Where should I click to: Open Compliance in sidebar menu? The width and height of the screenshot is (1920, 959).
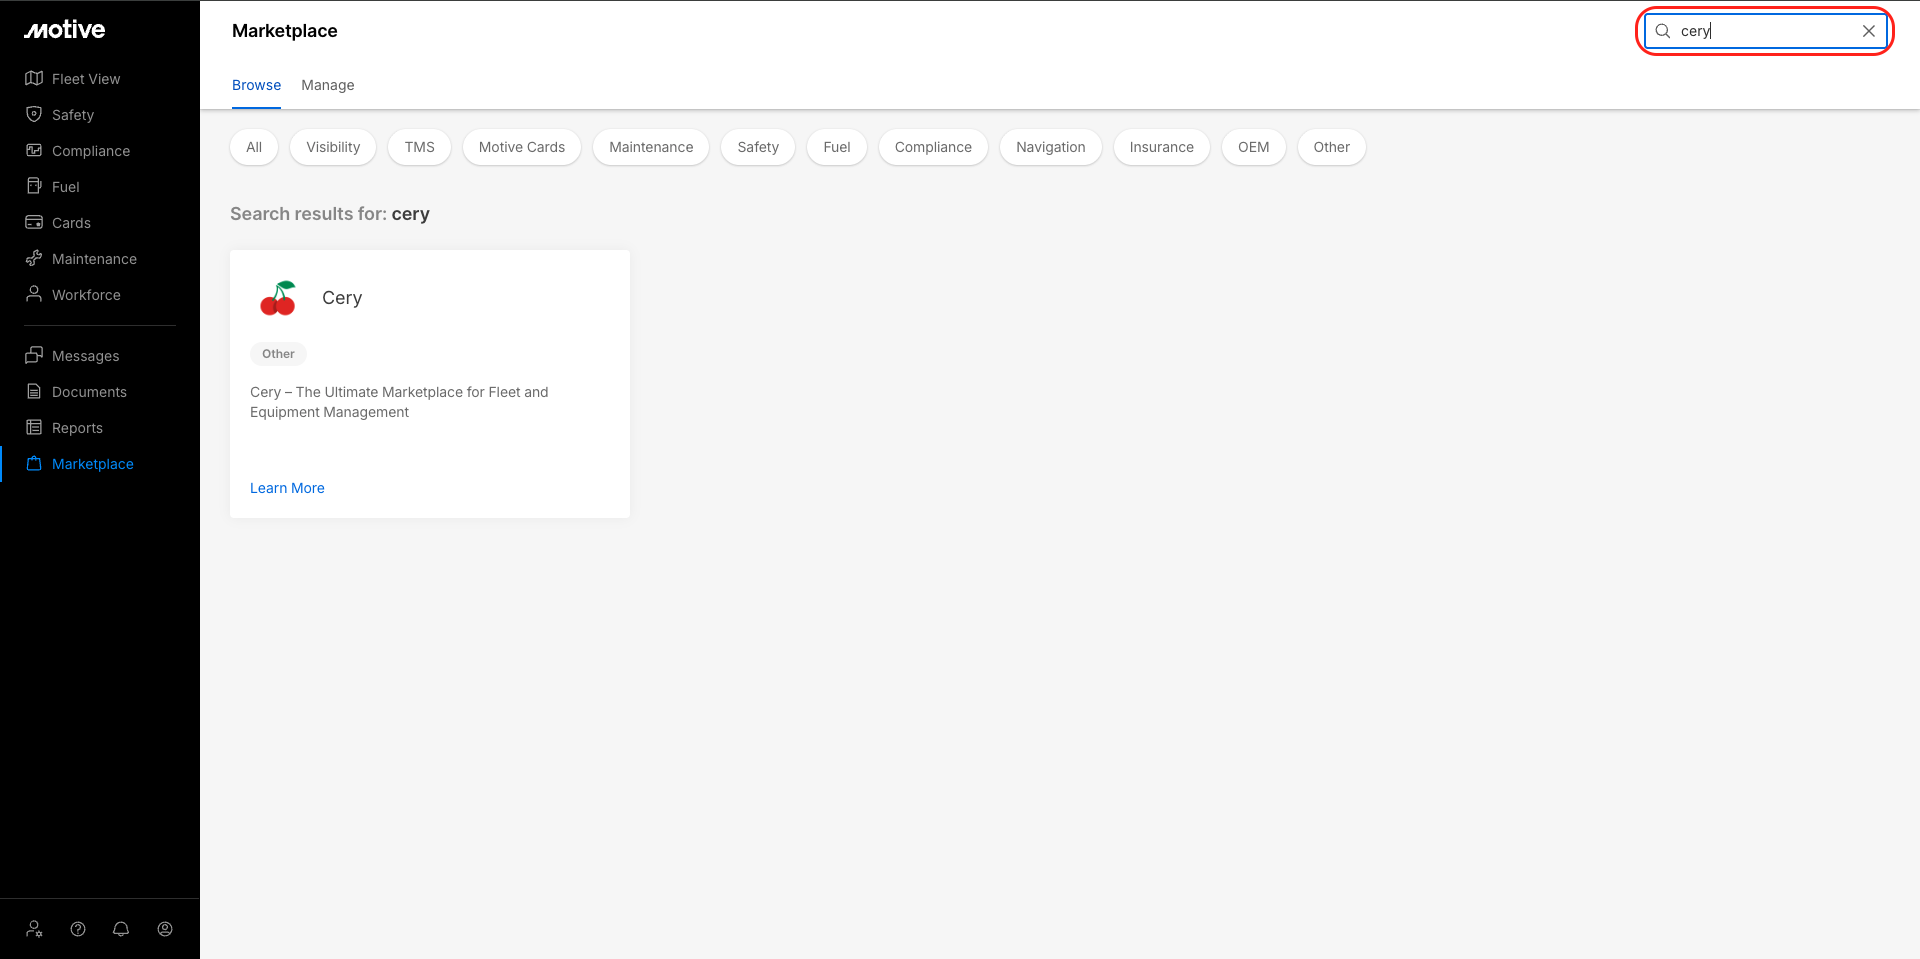tap(91, 151)
